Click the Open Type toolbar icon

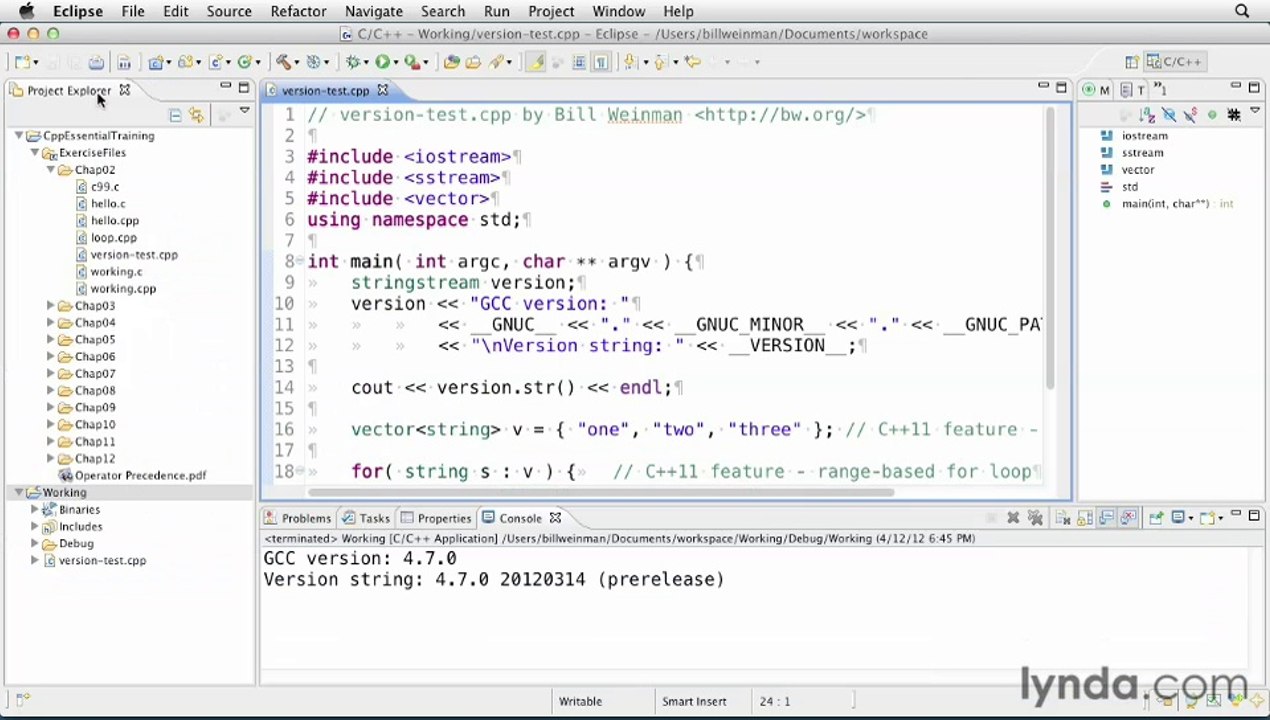tap(451, 62)
